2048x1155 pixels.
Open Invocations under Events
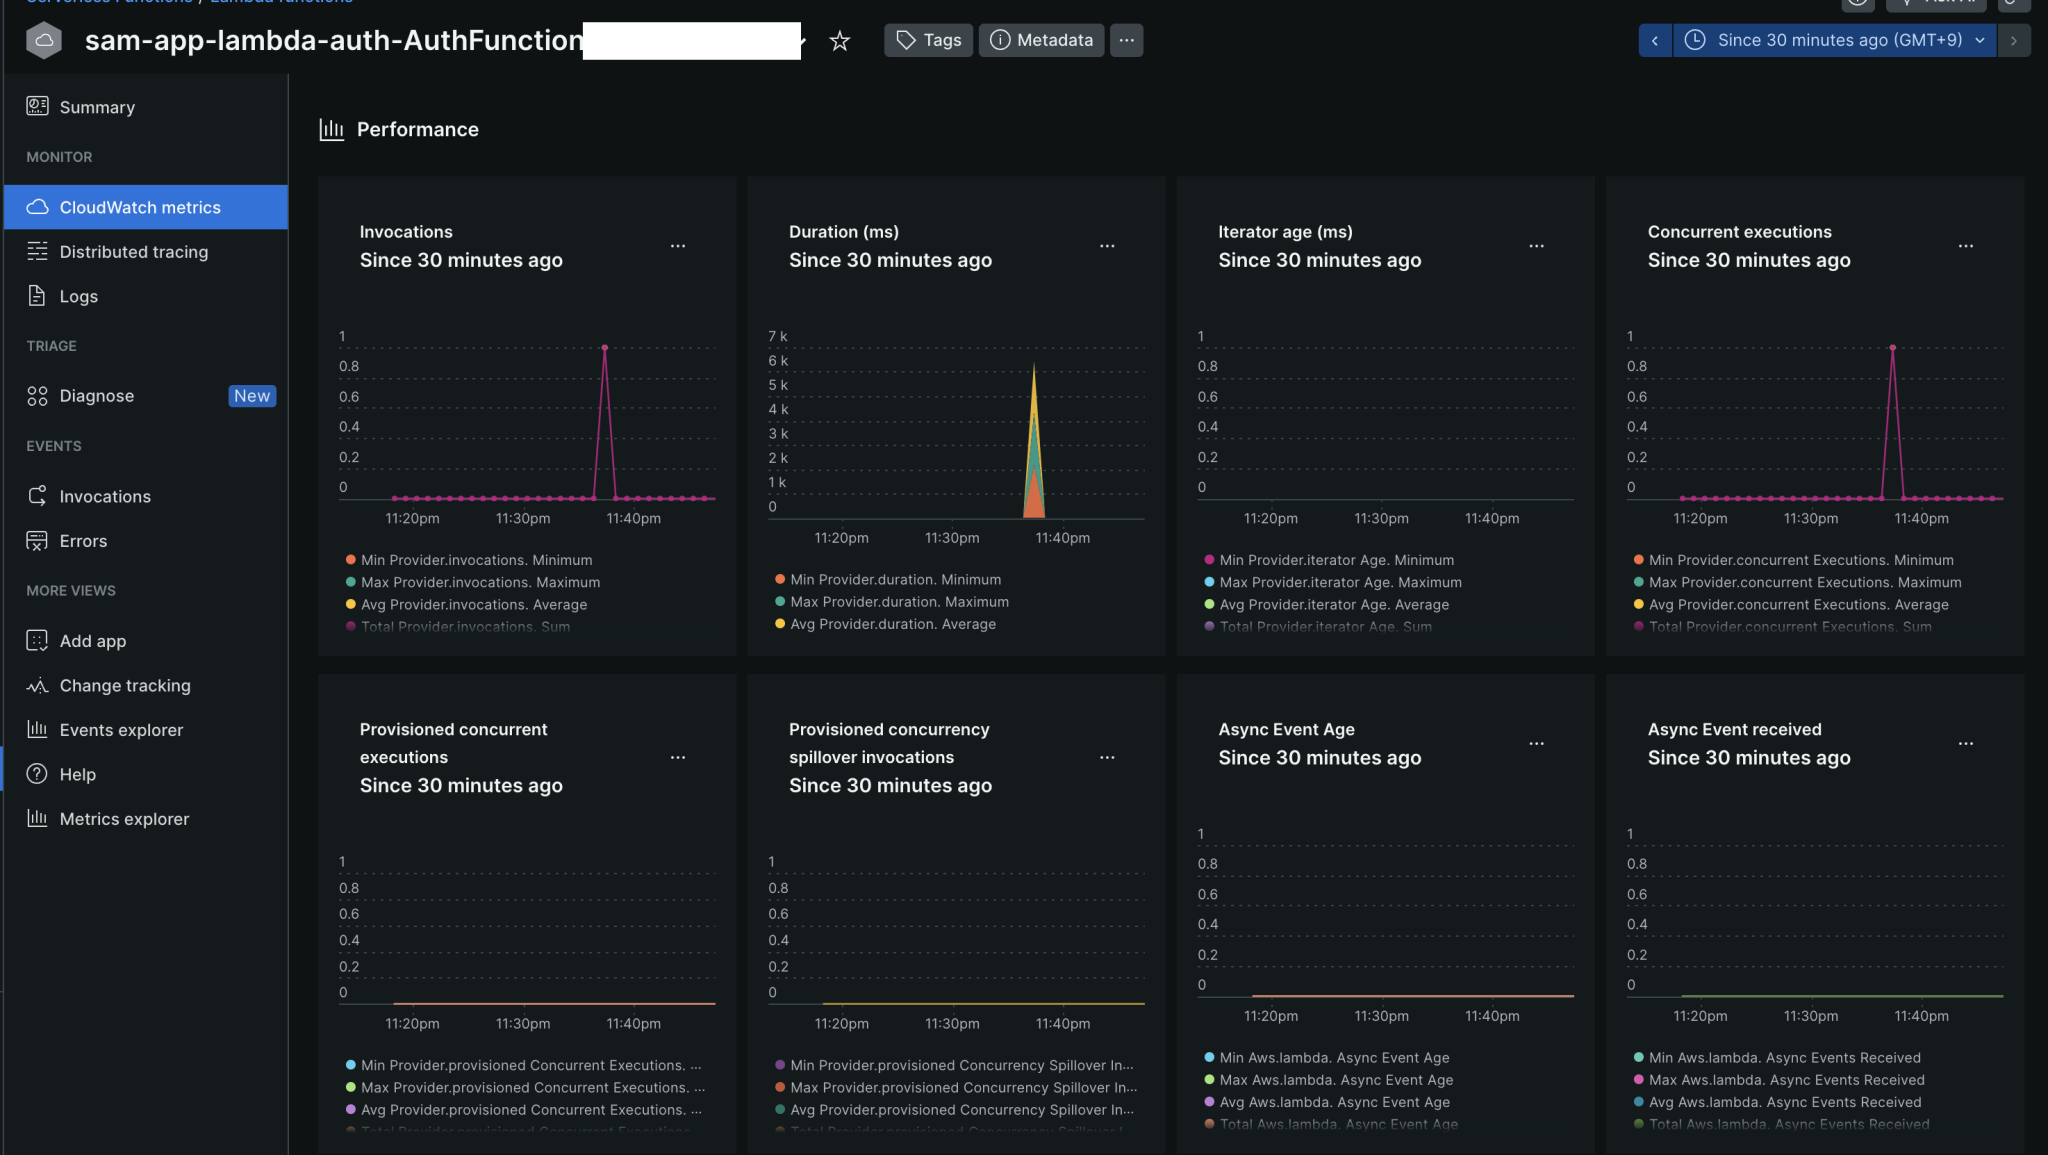click(x=105, y=495)
